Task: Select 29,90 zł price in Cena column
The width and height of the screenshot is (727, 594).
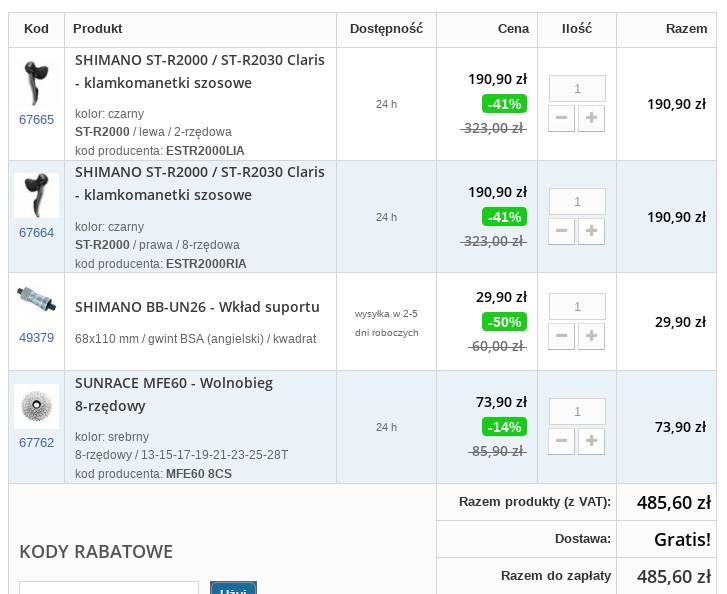Action: tap(501, 297)
